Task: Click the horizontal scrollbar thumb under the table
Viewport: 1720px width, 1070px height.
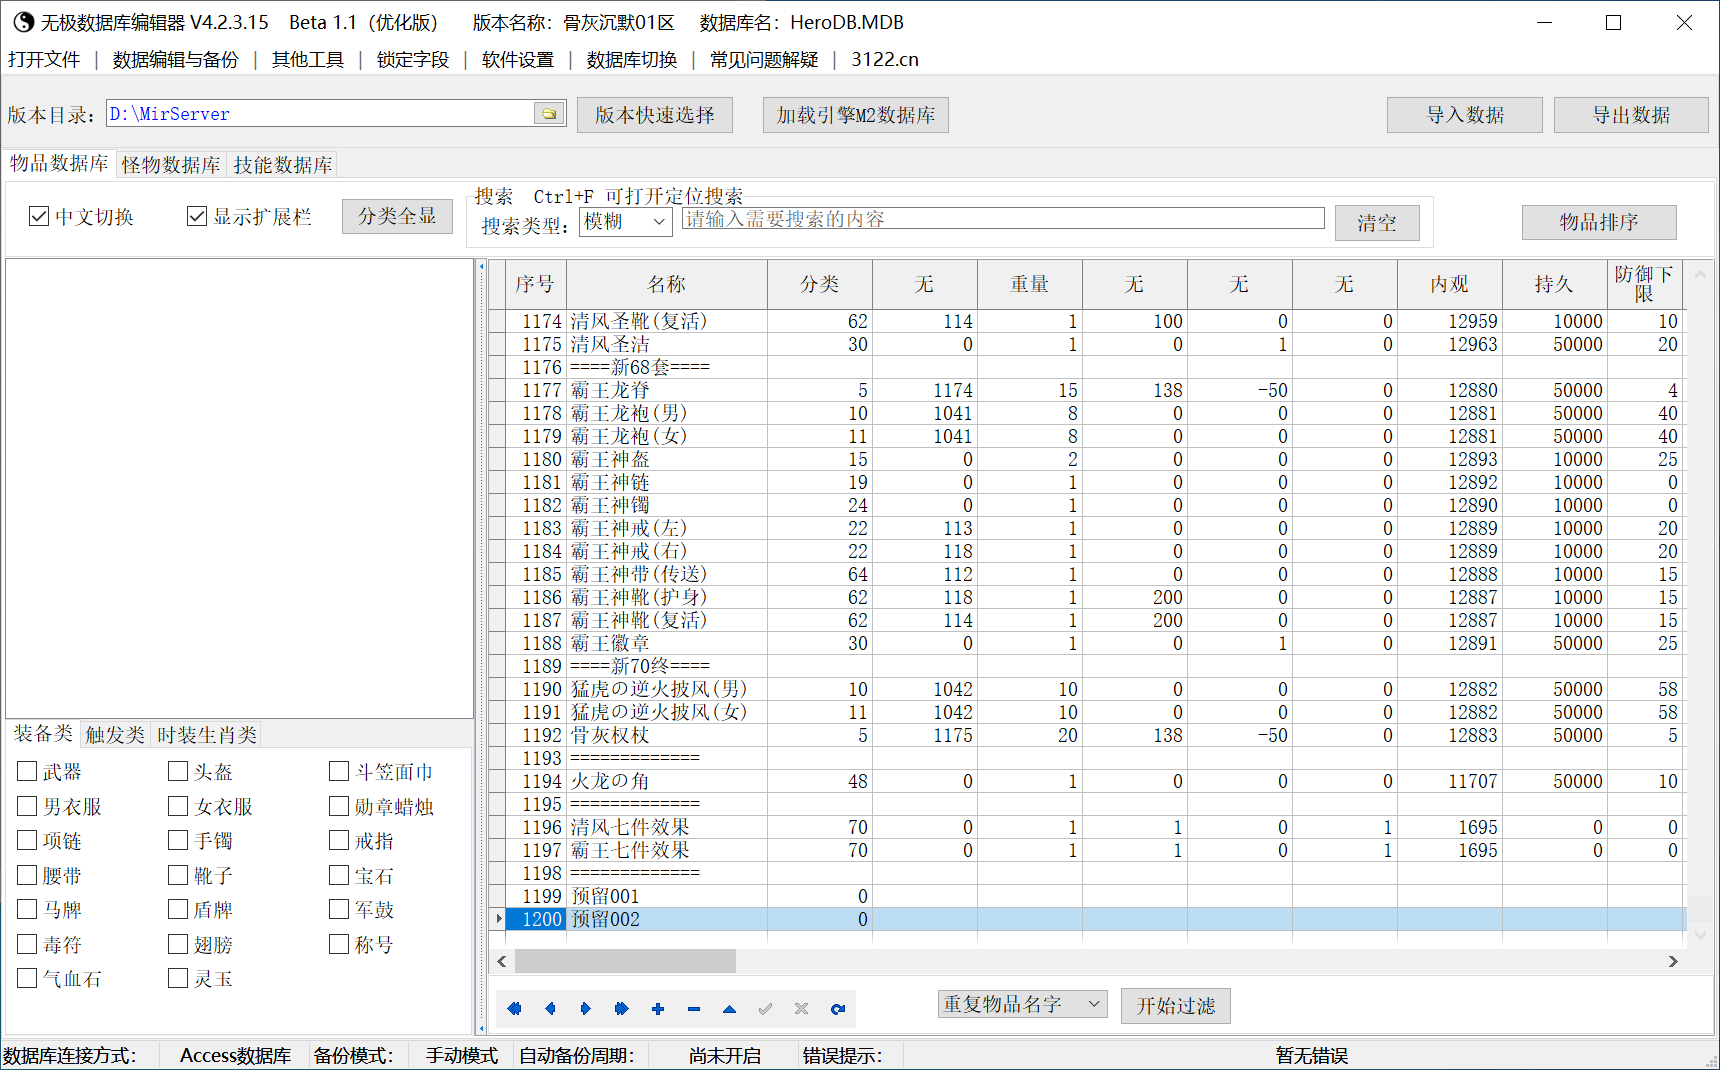Action: click(x=625, y=961)
